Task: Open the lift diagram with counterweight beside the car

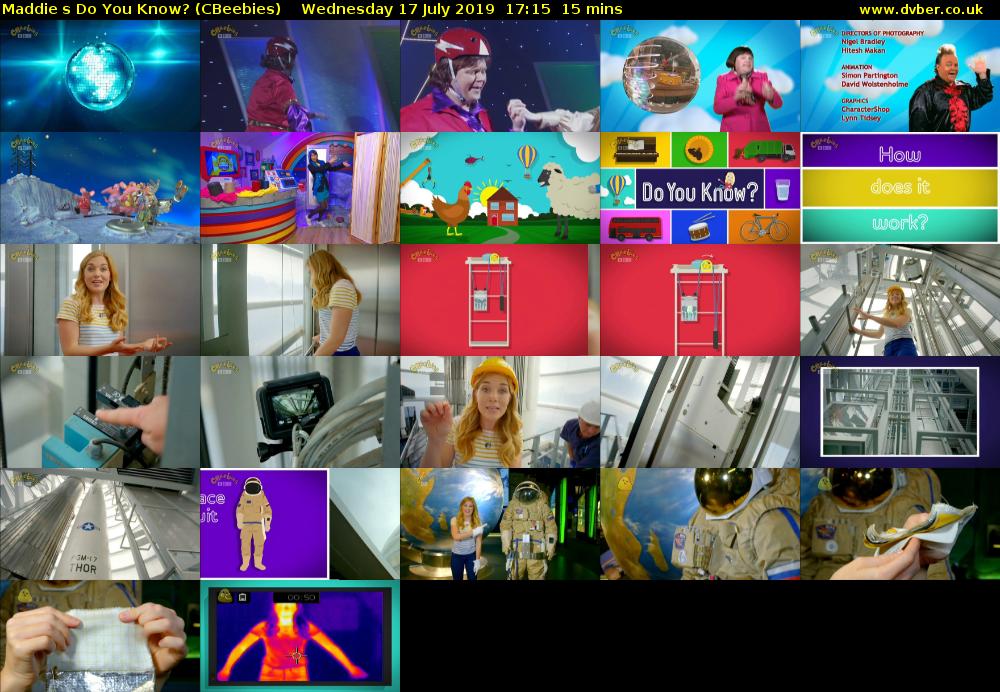Action: 500,300
